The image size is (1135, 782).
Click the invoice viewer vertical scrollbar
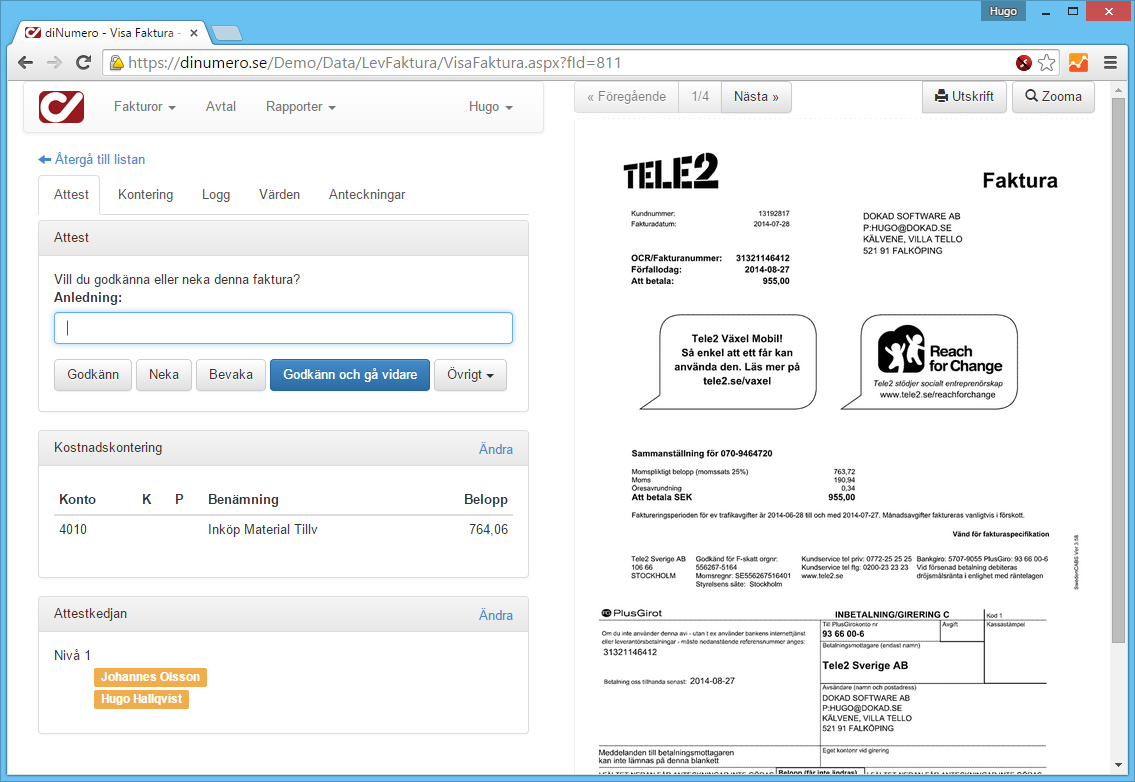1118,369
